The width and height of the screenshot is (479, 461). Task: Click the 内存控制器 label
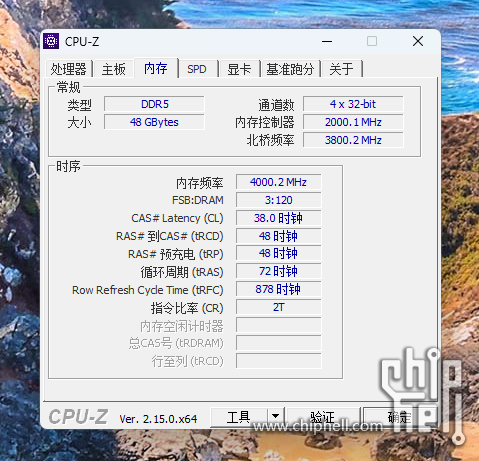[x=265, y=122]
